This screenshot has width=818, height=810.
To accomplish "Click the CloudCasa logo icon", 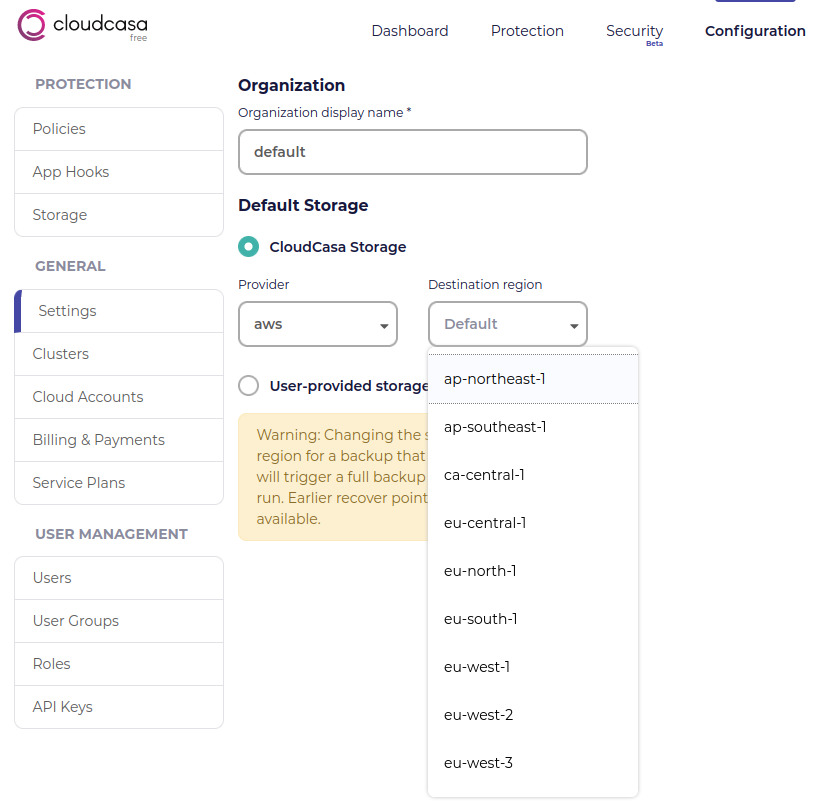I will 31,25.
